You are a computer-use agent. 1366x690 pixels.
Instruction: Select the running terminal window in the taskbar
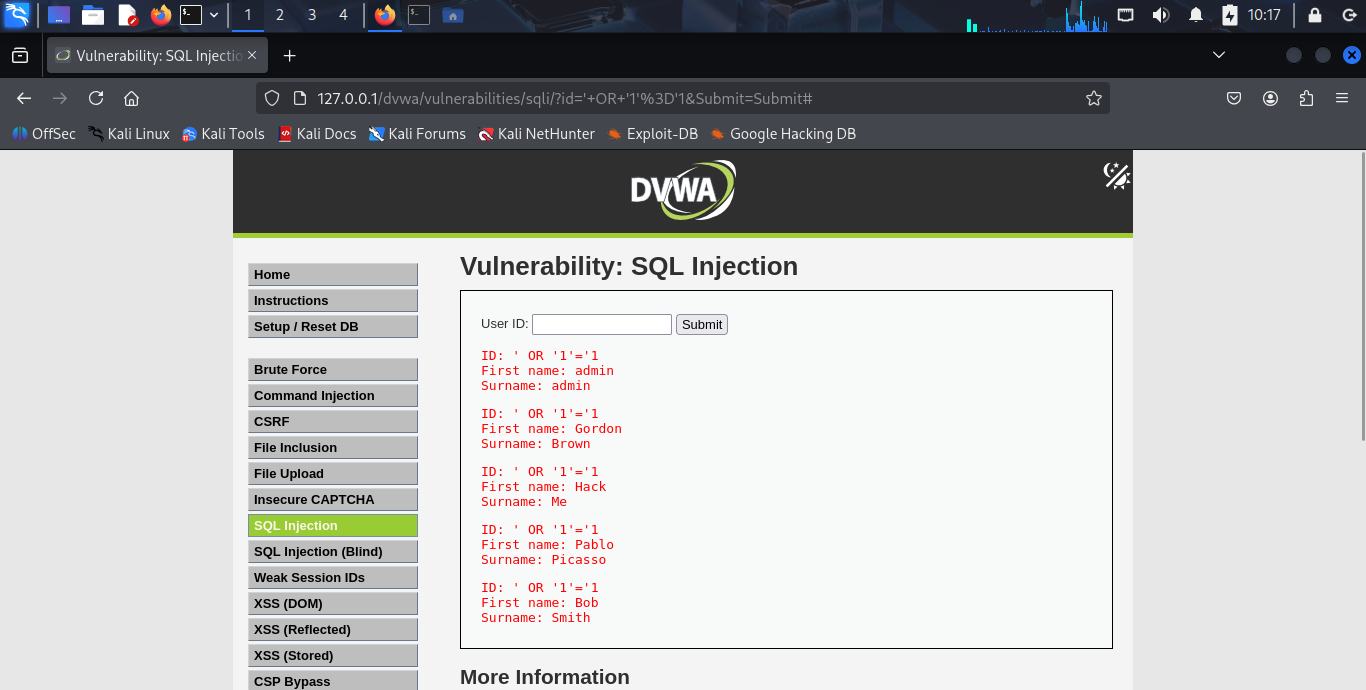(419, 15)
